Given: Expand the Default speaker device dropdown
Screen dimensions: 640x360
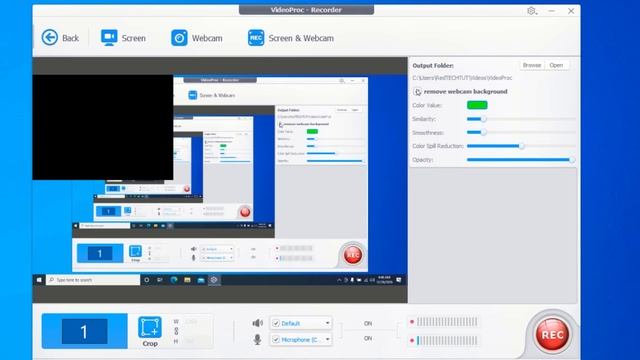Looking at the screenshot, I should point(327,323).
